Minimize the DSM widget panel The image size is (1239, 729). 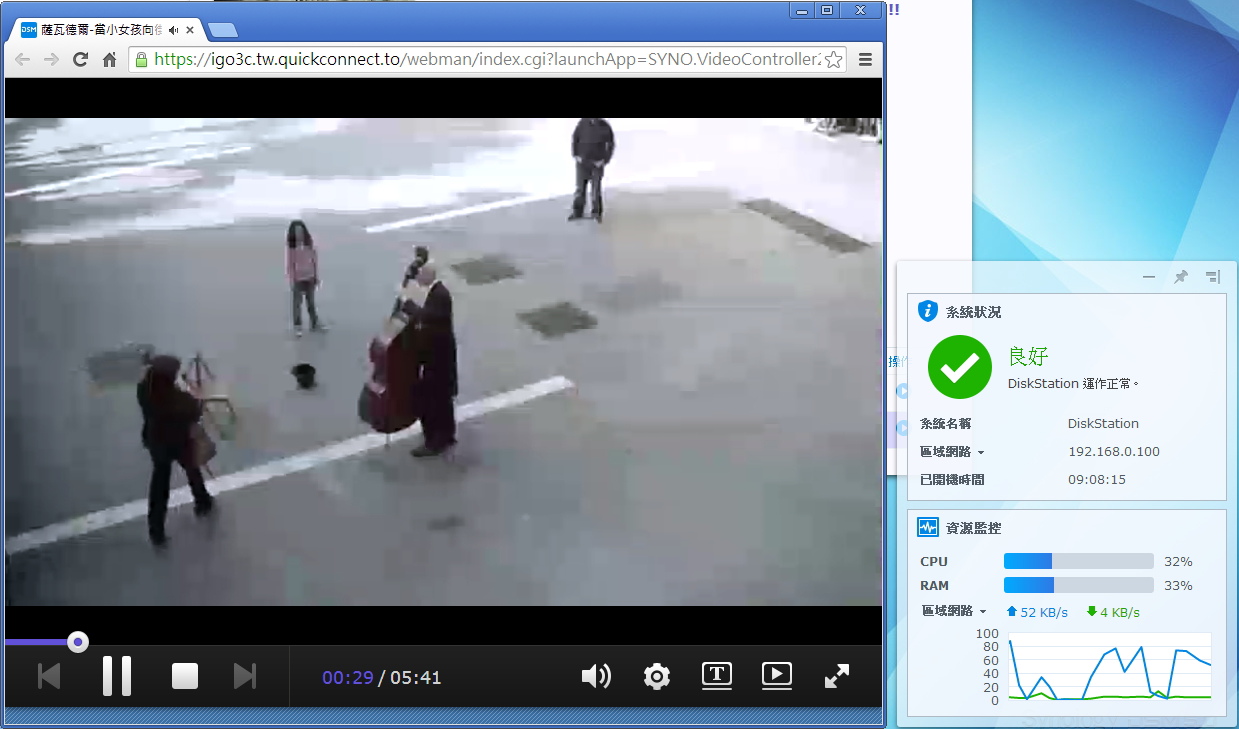click(x=1149, y=277)
